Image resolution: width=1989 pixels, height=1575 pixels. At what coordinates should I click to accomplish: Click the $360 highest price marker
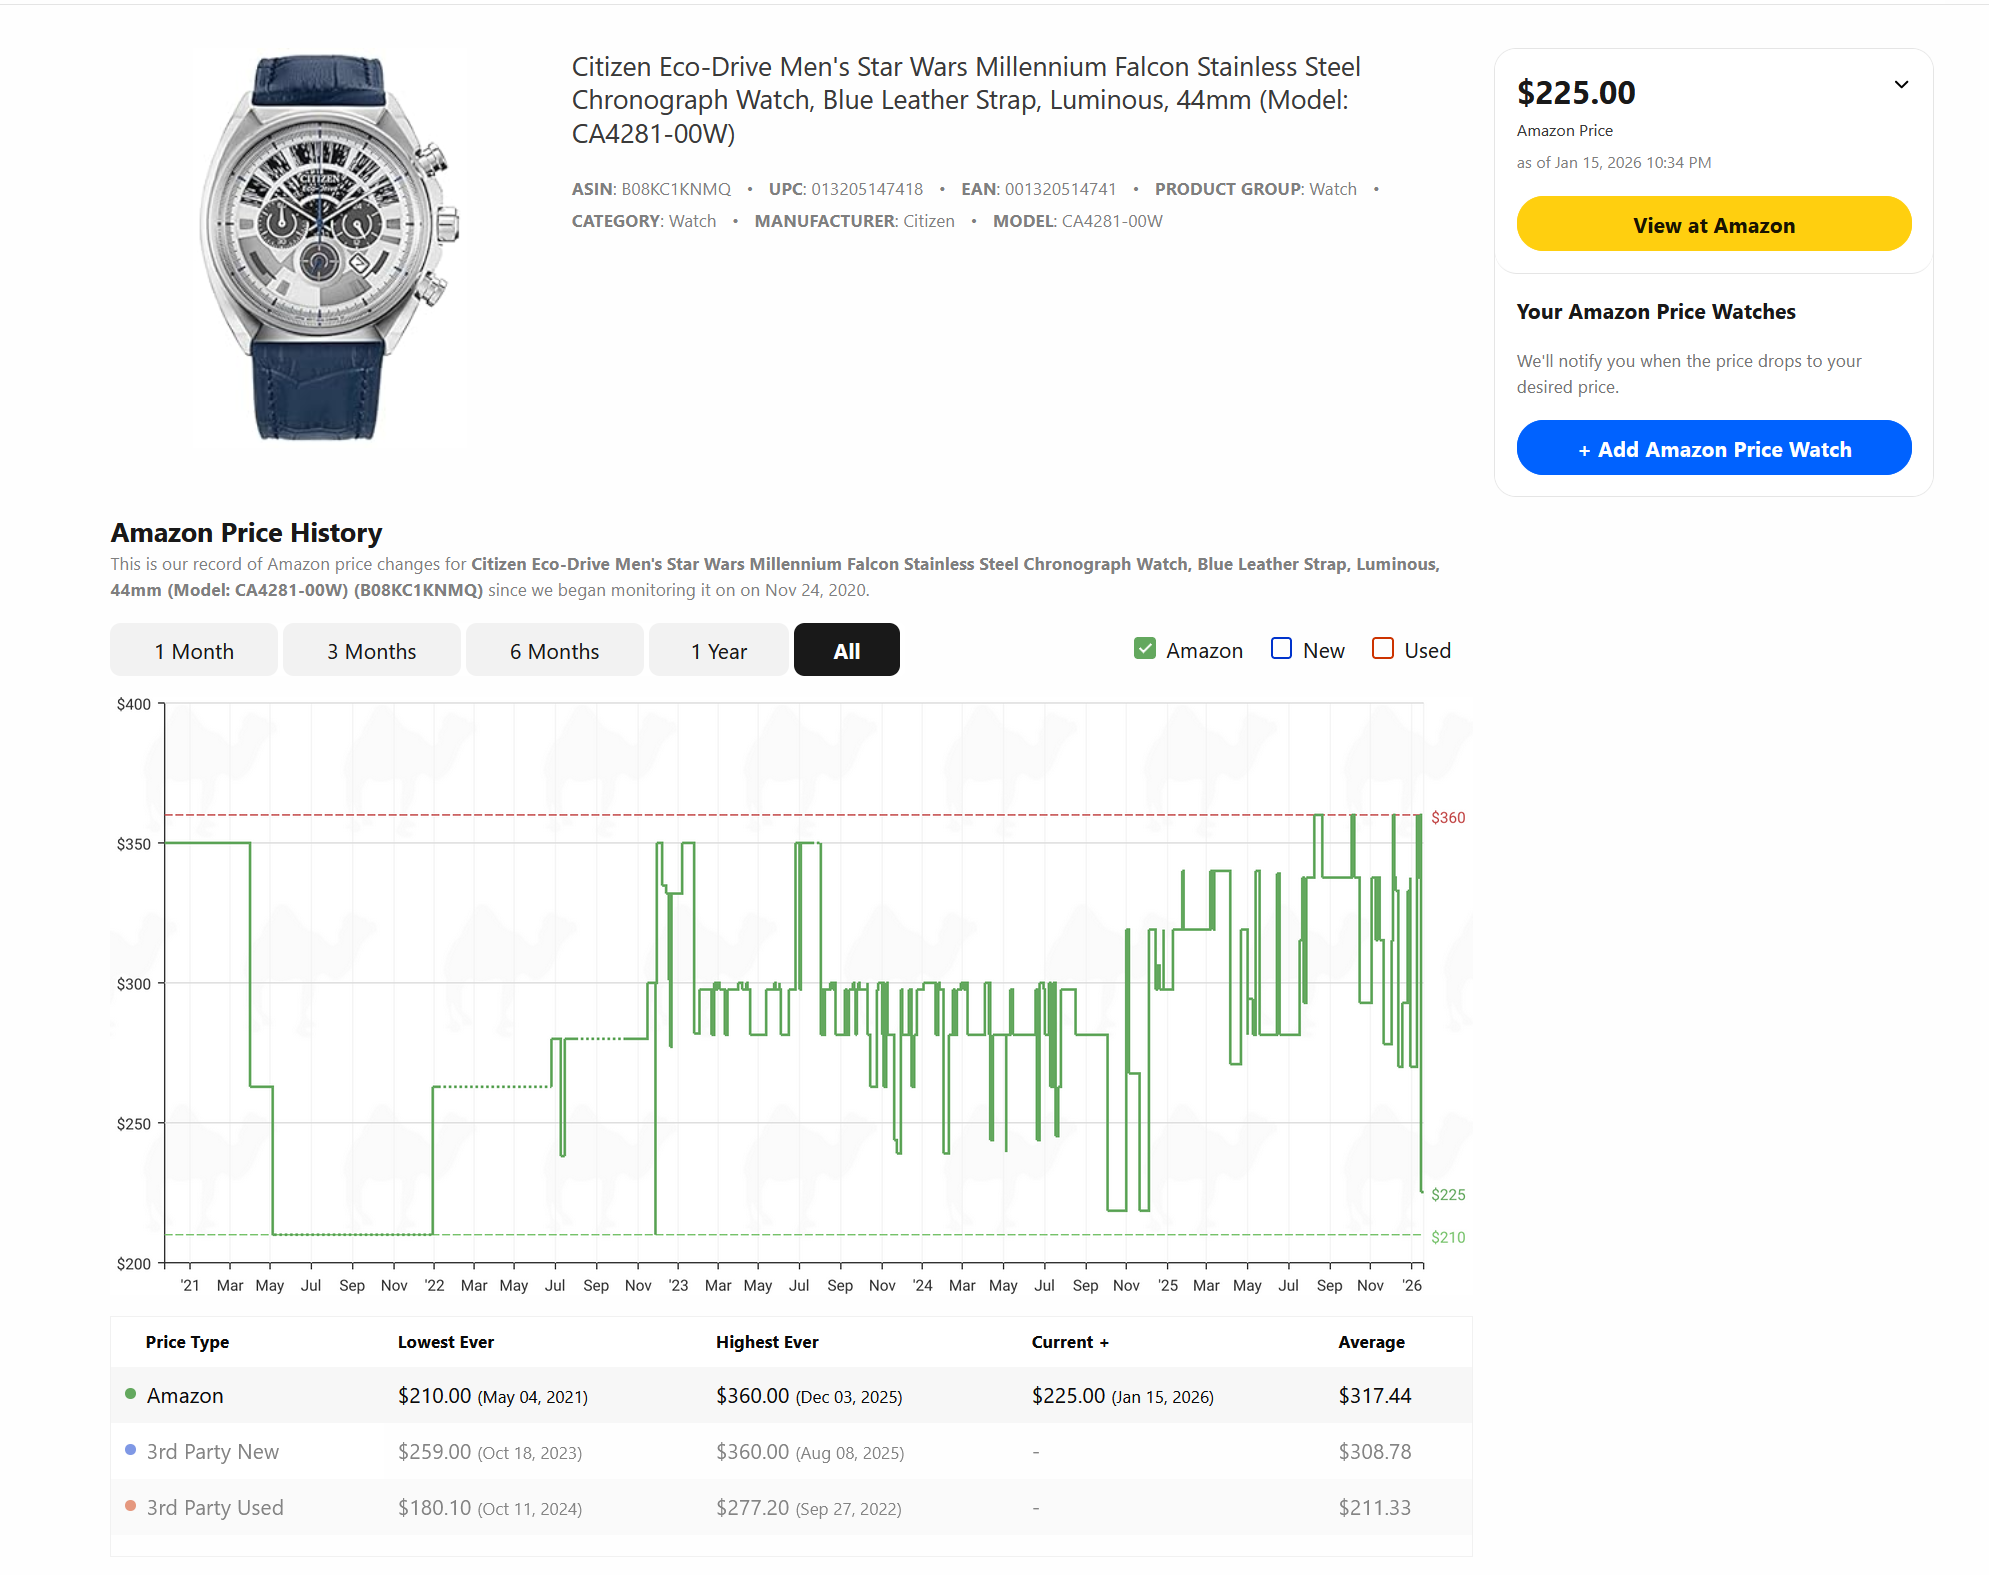point(1447,818)
